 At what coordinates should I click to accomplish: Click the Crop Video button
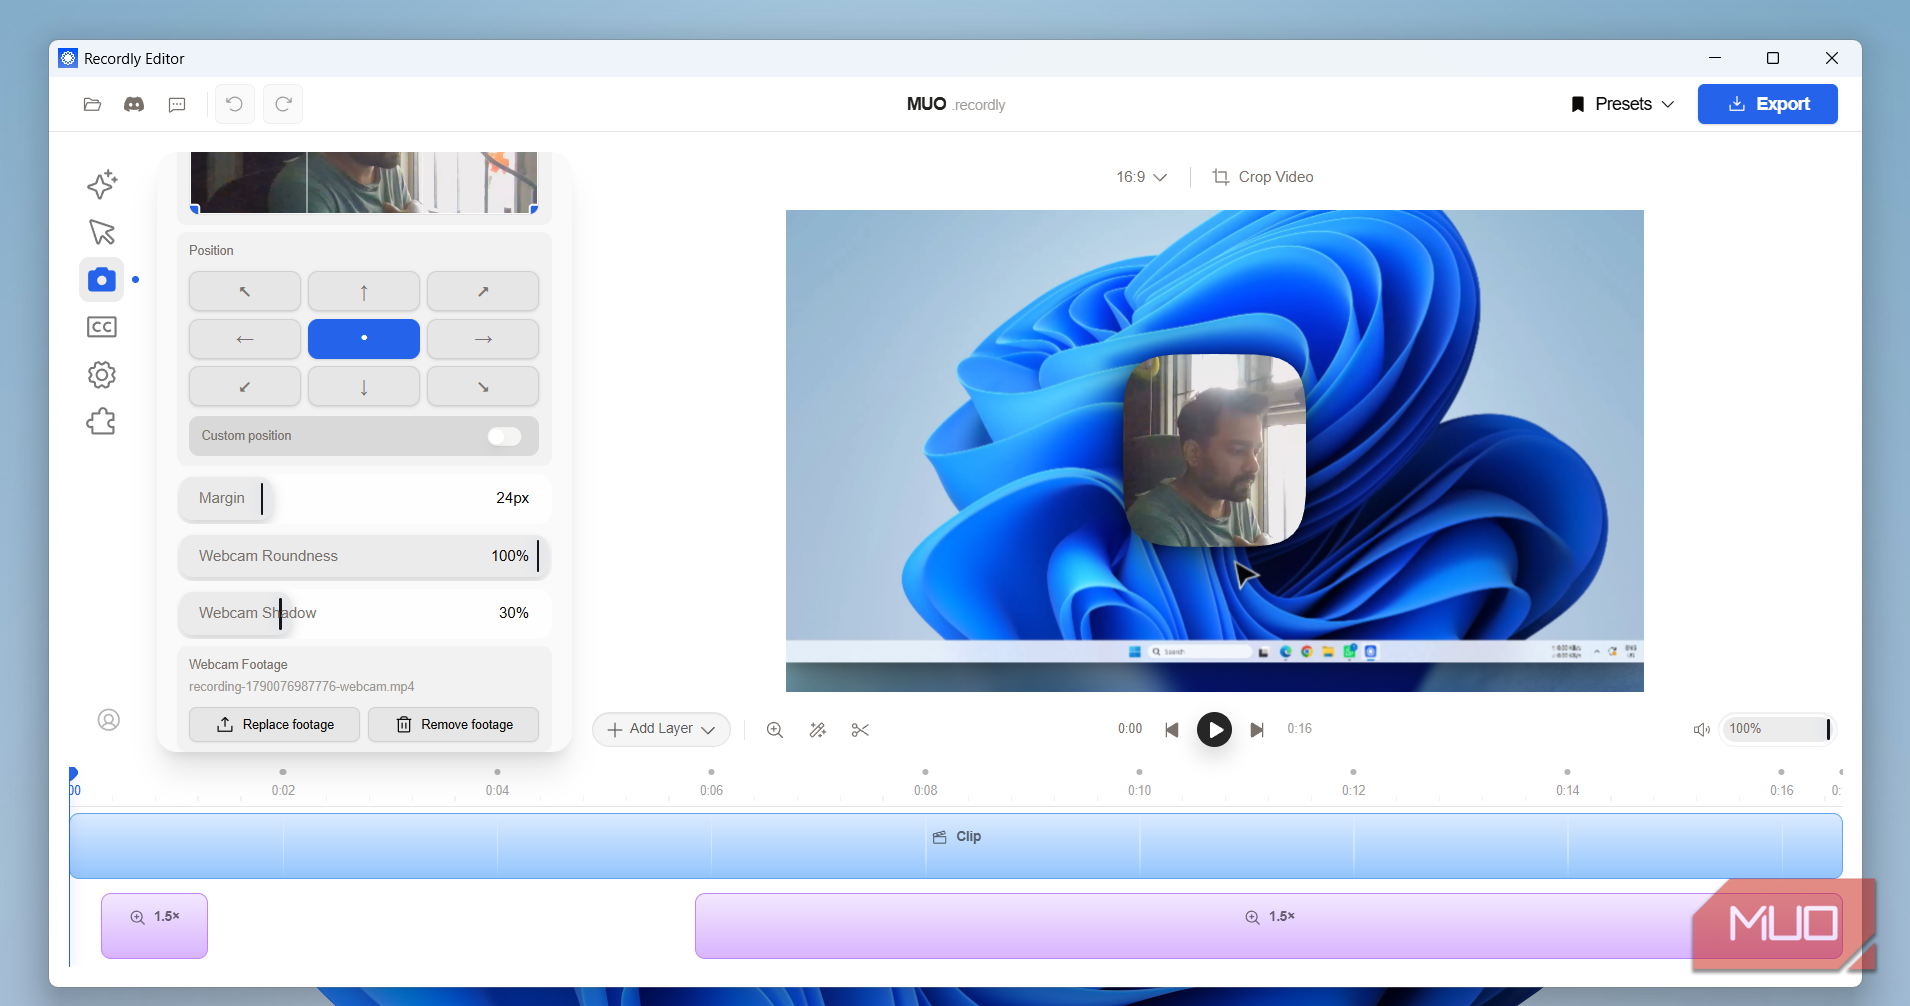click(x=1263, y=177)
